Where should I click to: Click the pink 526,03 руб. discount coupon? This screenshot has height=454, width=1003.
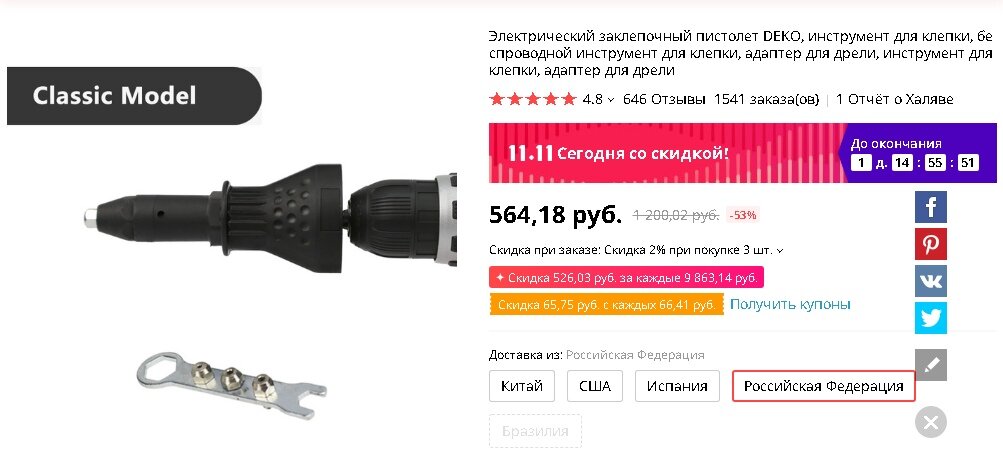(626, 278)
